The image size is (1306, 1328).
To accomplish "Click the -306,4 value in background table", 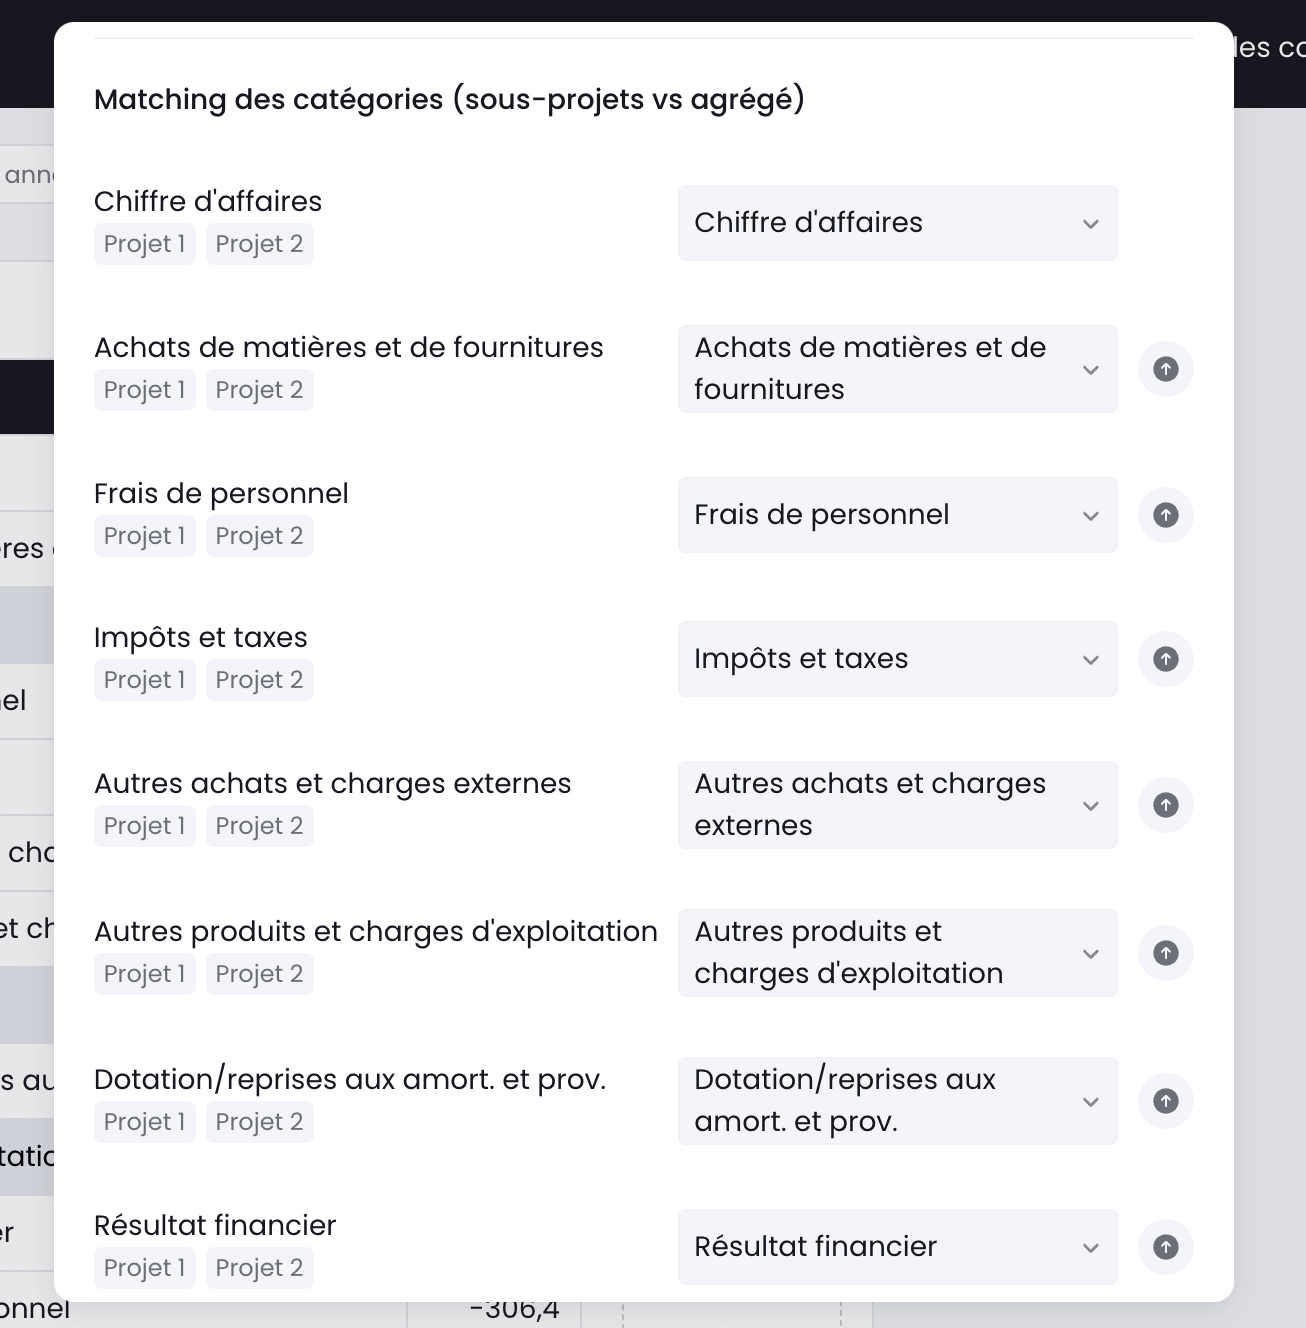I will (514, 1309).
